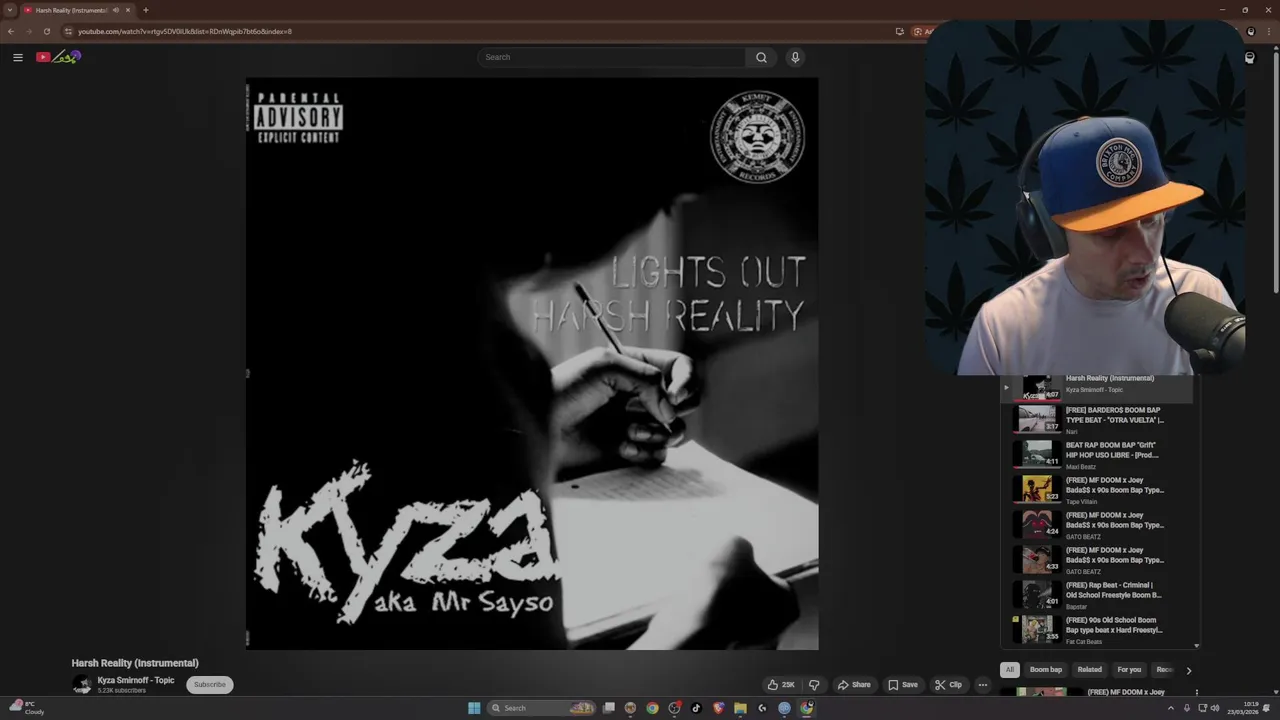Select the All filter chip
This screenshot has width=1280, height=720.
click(x=1010, y=670)
